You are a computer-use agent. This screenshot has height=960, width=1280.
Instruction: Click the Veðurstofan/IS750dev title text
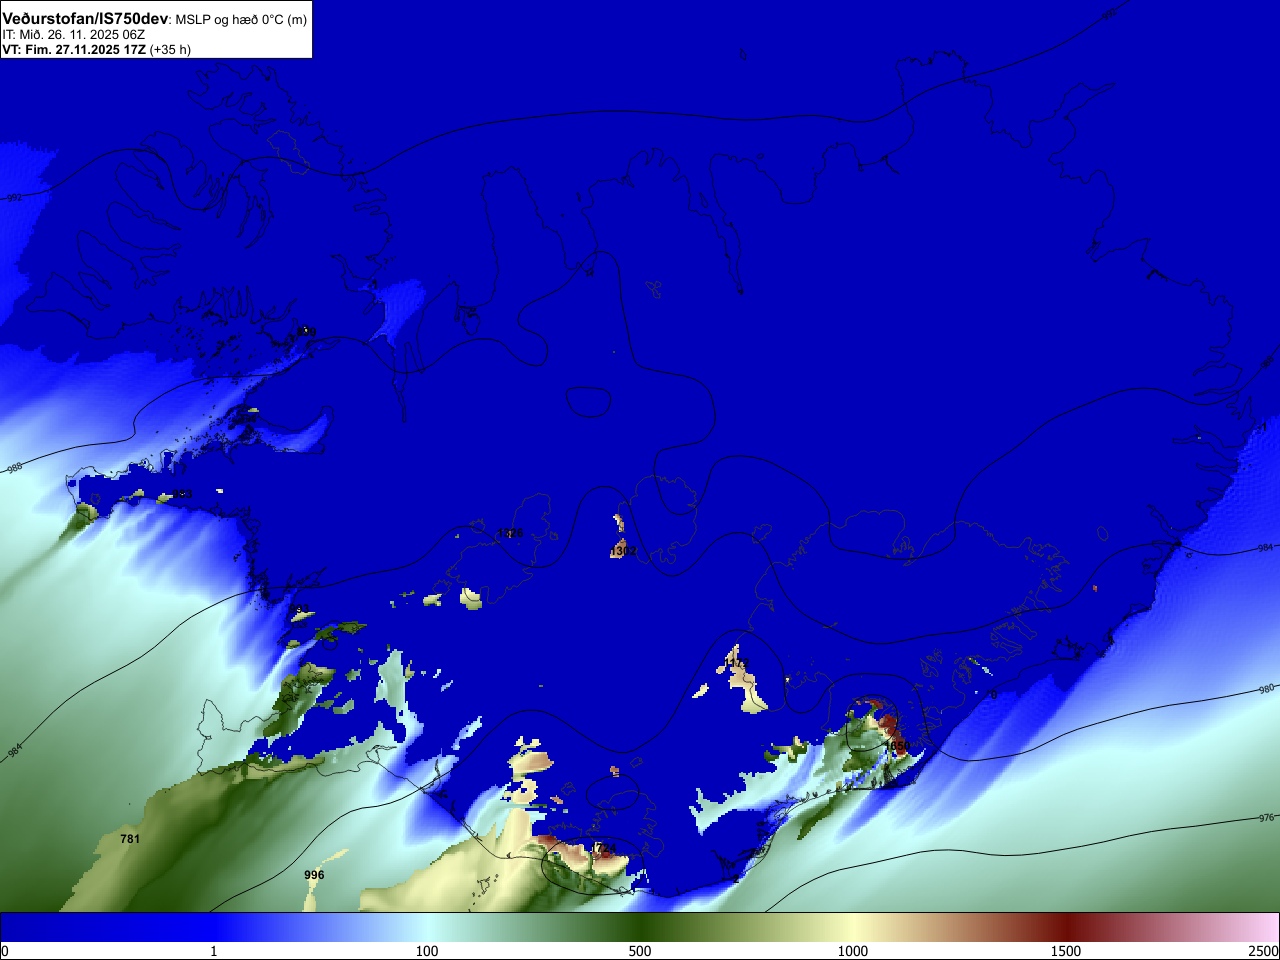coord(86,19)
